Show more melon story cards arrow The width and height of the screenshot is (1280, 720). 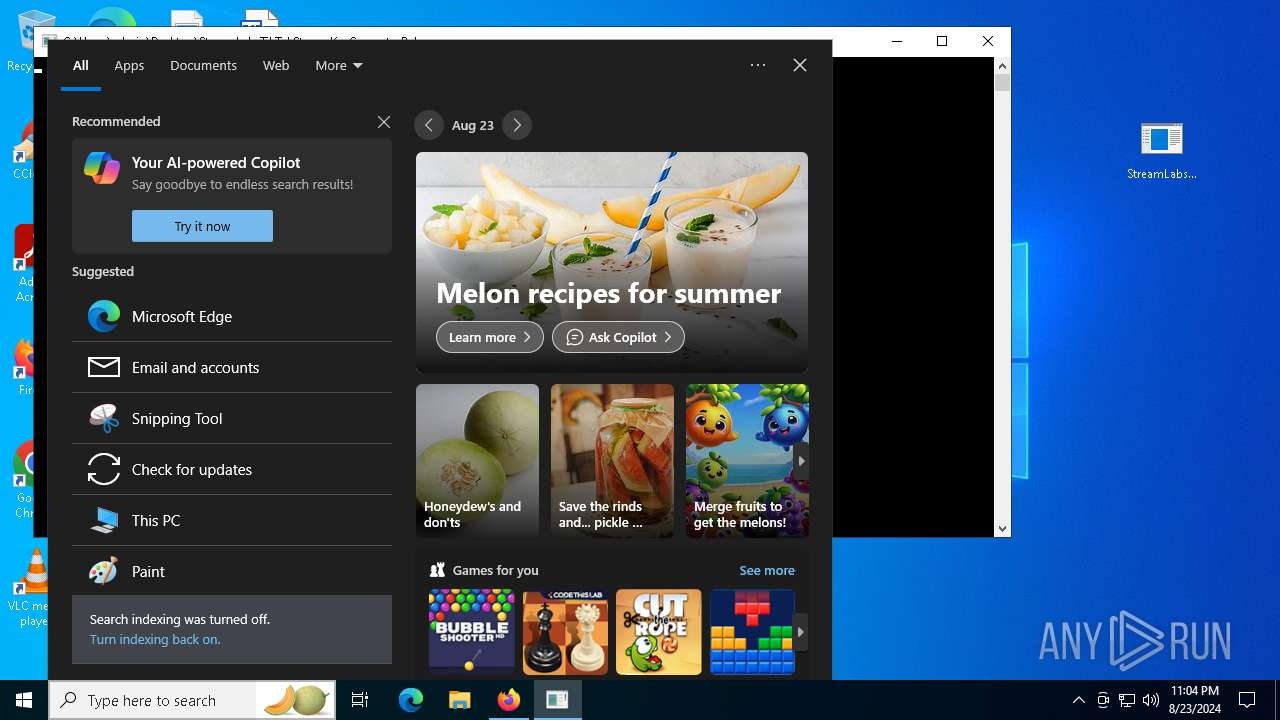[801, 461]
